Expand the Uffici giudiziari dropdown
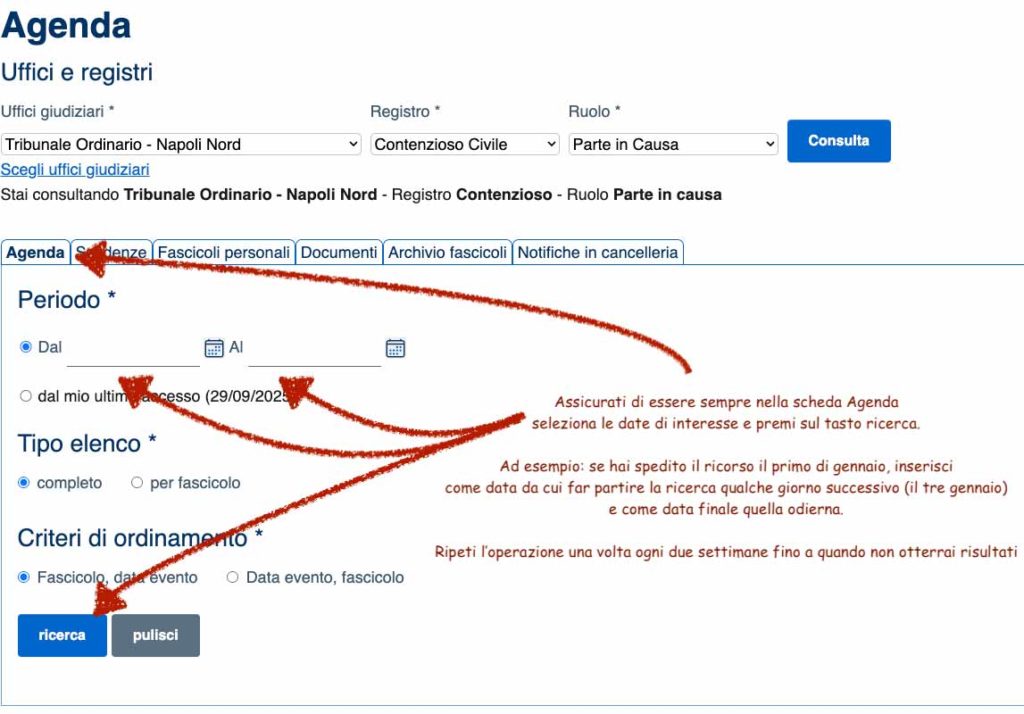Viewport: 1024px width, 714px height. click(181, 144)
